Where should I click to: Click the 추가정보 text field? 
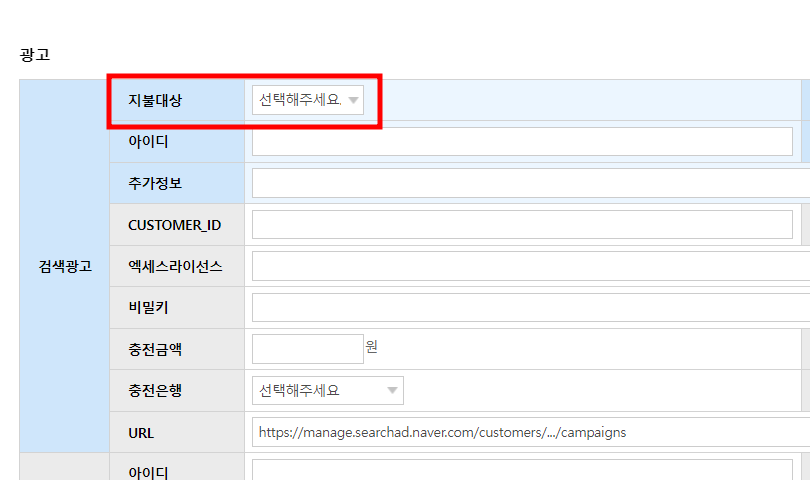pyautogui.click(x=530, y=183)
